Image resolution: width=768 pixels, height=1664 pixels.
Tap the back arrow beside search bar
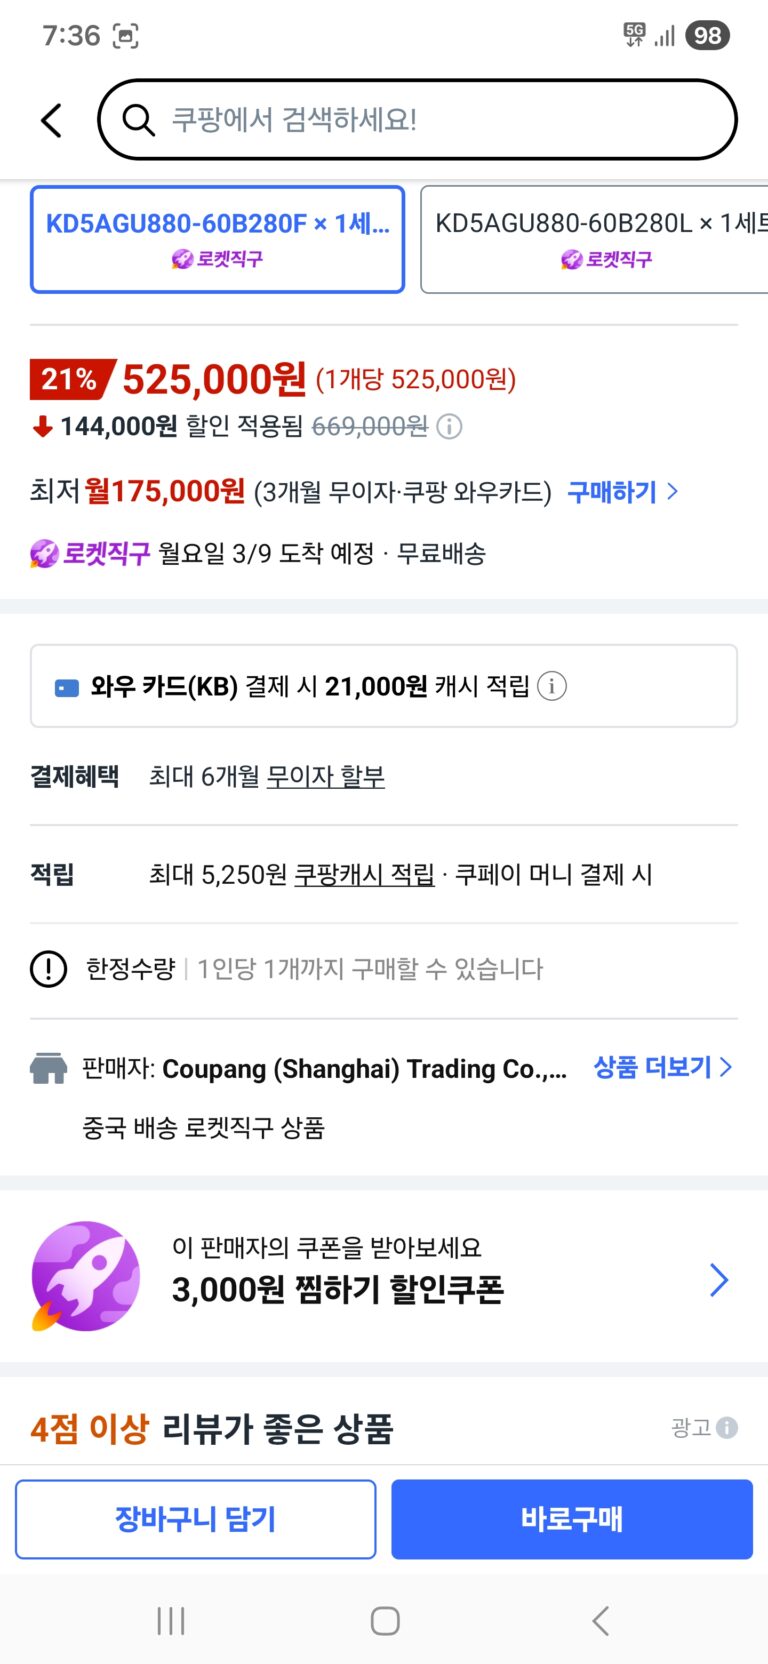pos(51,121)
